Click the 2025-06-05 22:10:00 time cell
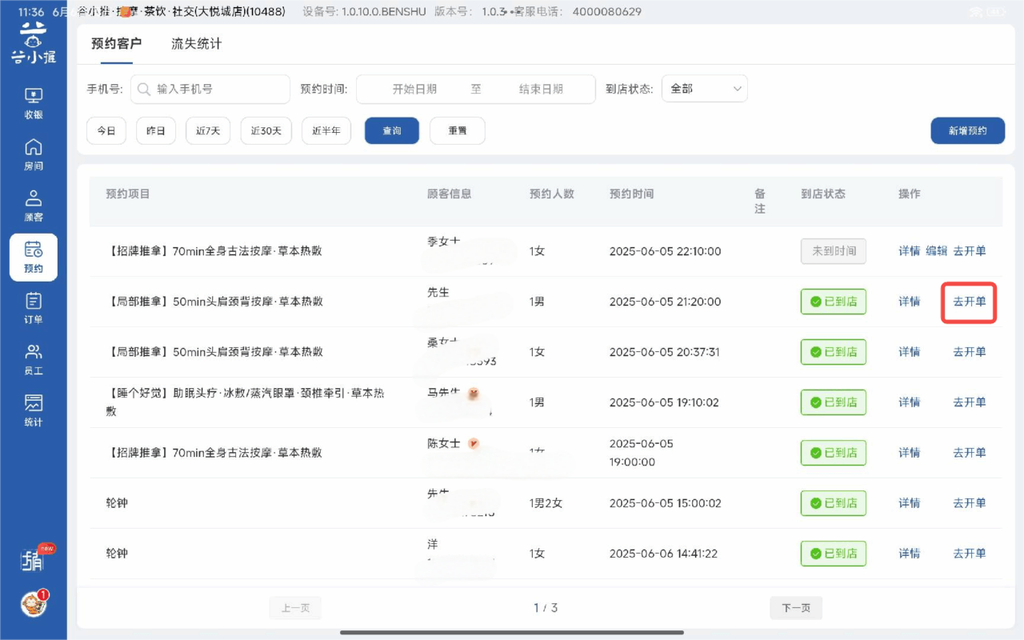1024x640 pixels. click(x=665, y=251)
